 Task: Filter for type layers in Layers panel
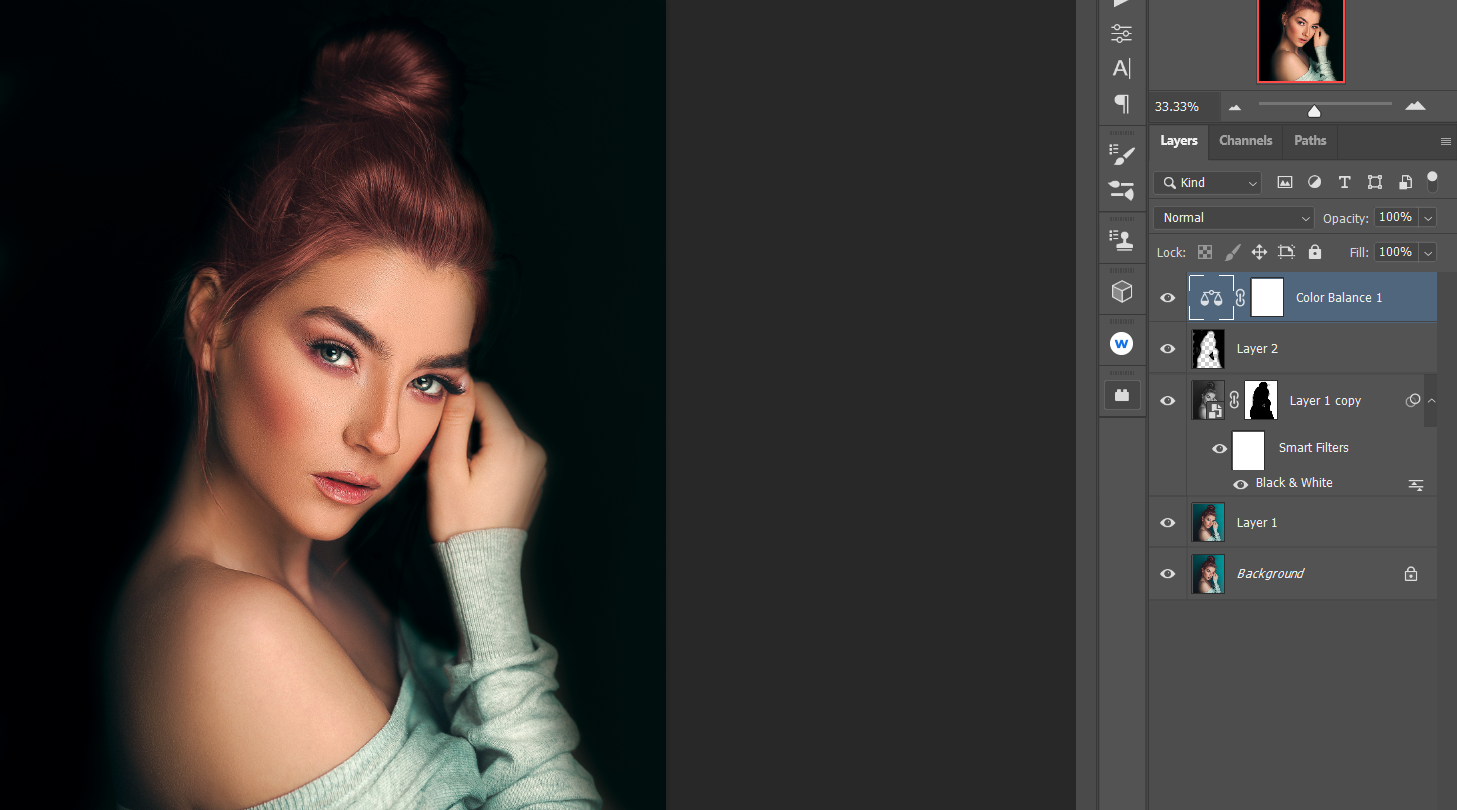(x=1344, y=182)
